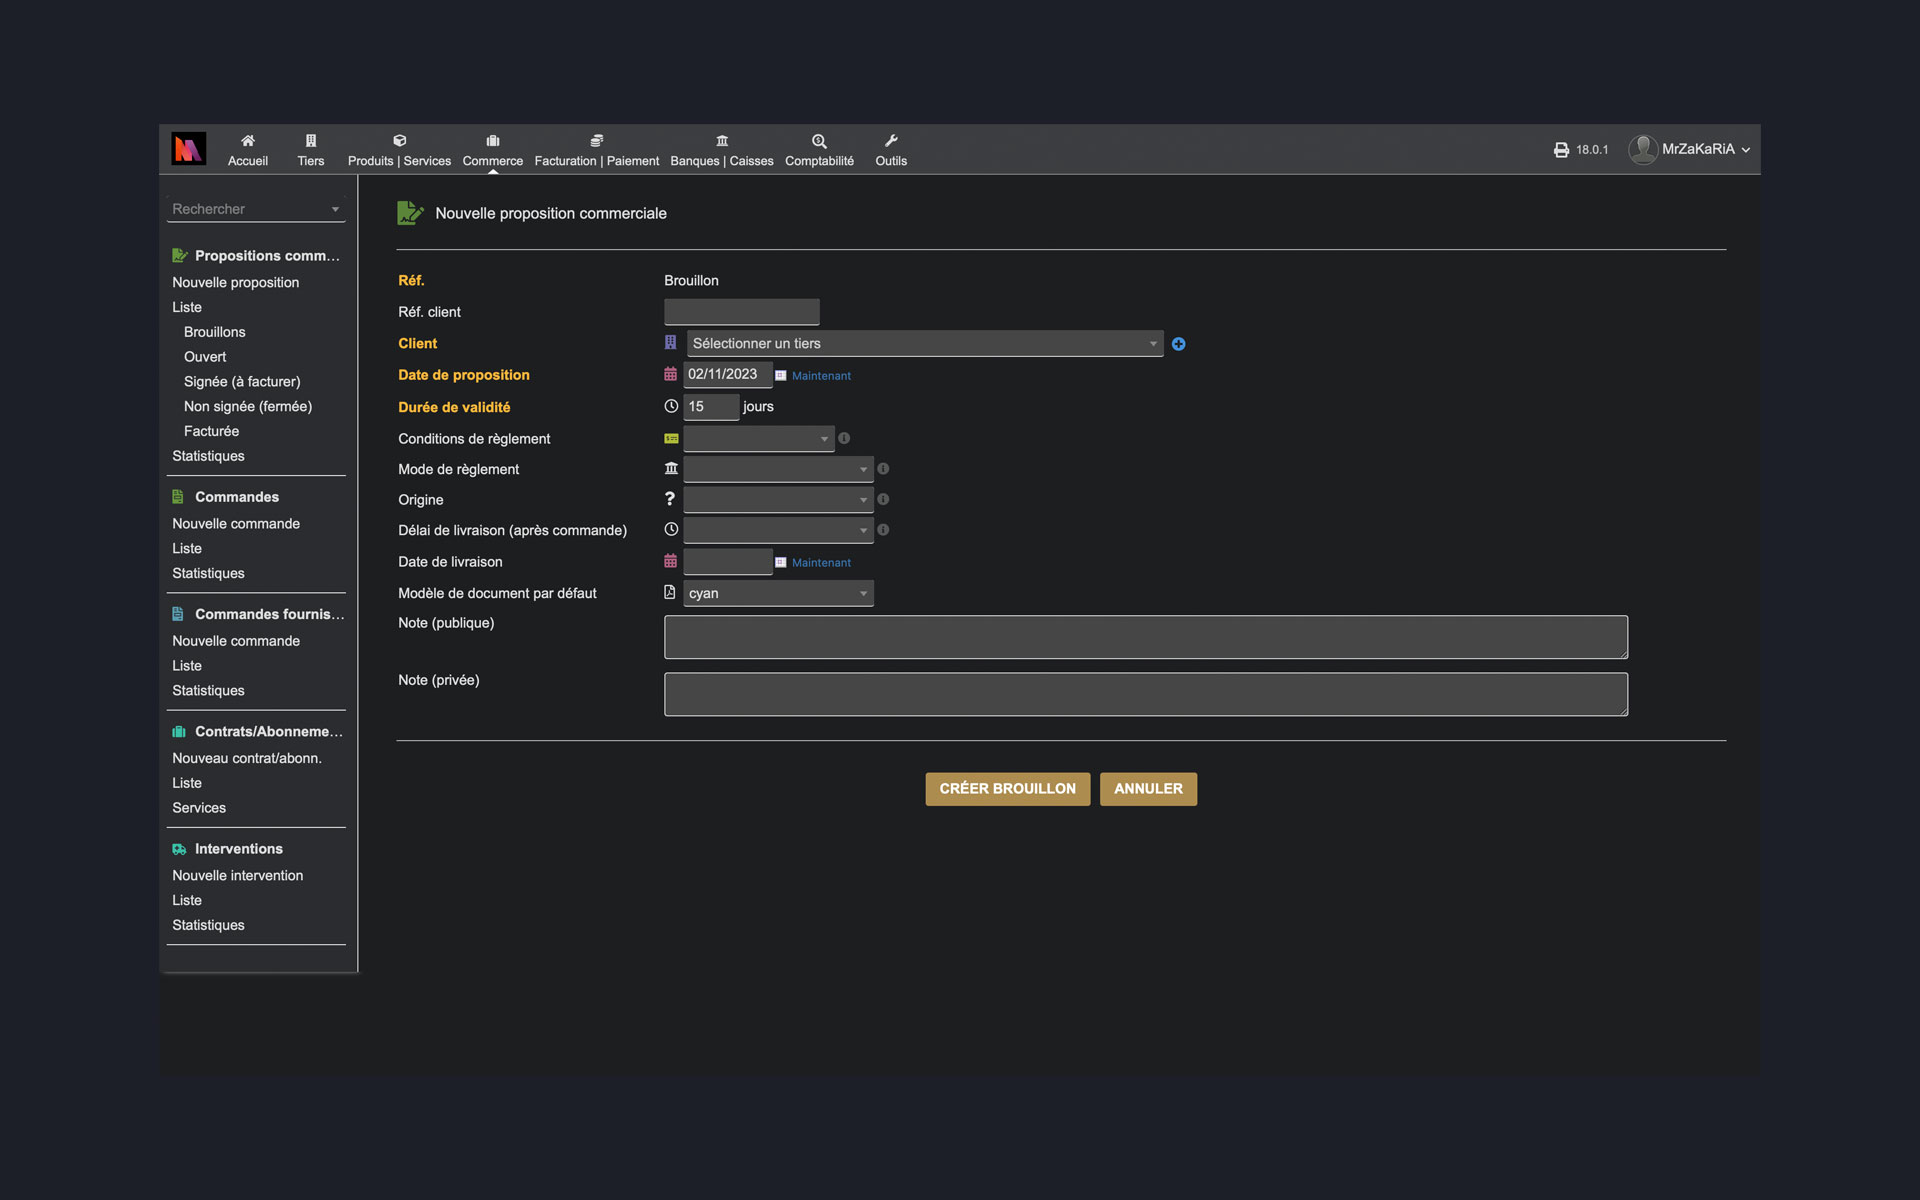
Task: Open the Outils wrench icon
Action: [890, 141]
